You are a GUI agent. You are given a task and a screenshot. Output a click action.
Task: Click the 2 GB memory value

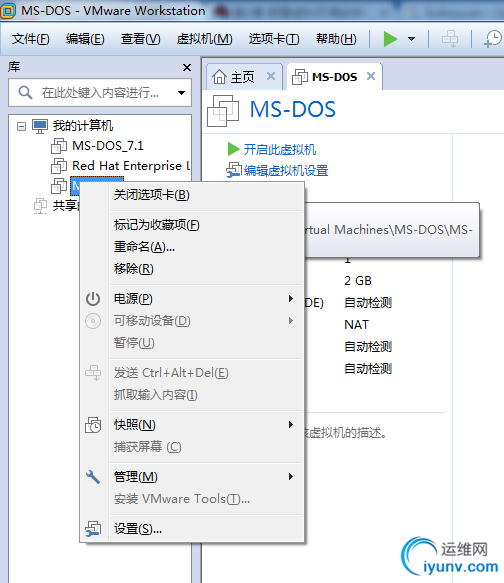point(358,281)
